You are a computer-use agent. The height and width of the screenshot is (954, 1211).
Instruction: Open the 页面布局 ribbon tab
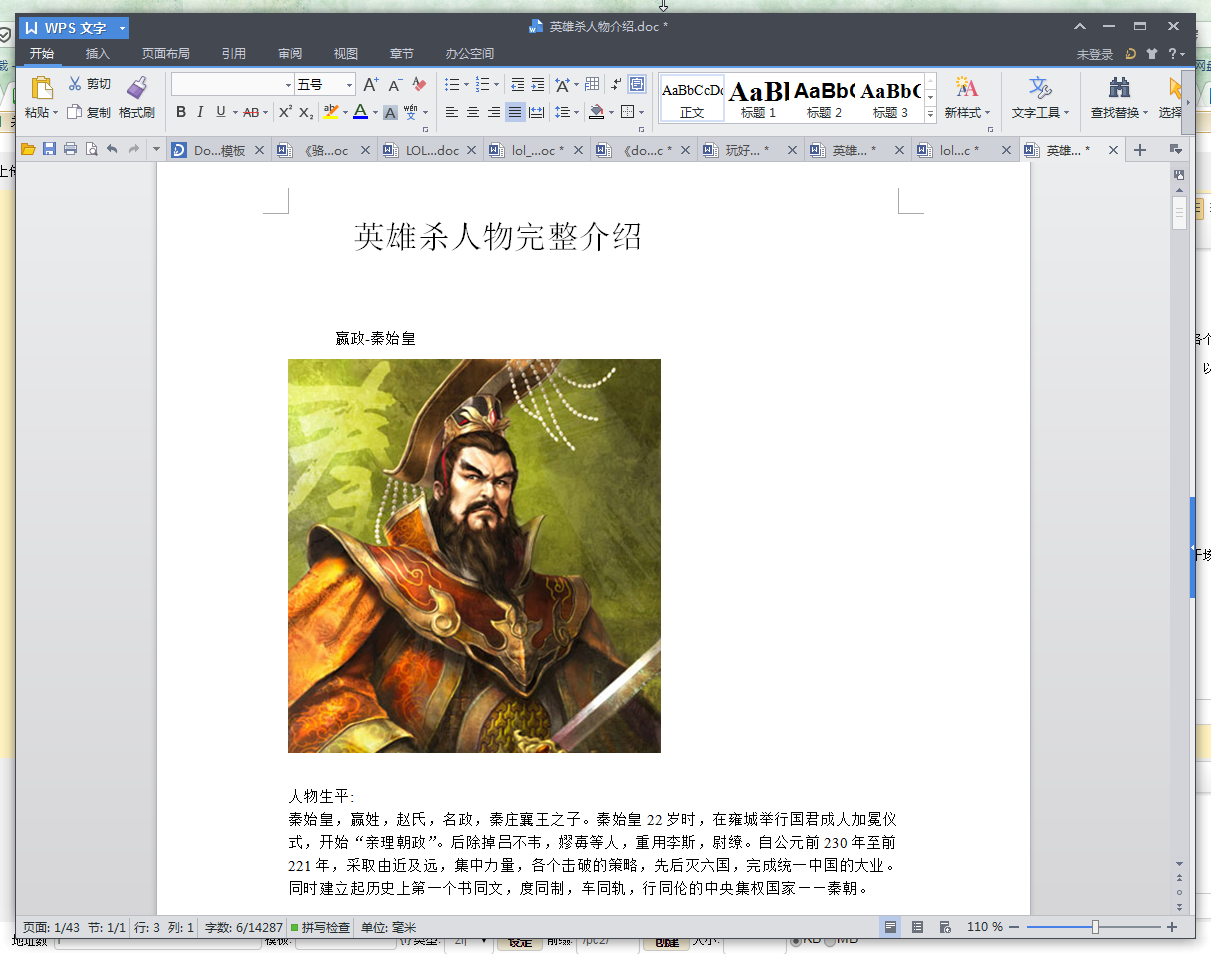click(165, 54)
